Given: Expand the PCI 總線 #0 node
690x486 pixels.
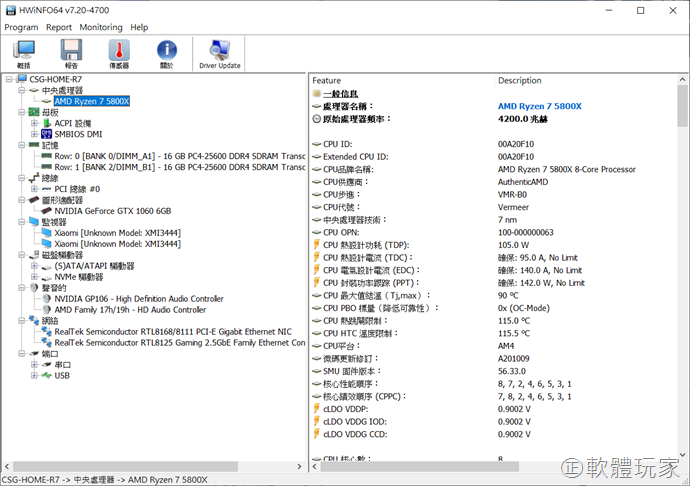Looking at the screenshot, I should tap(35, 188).
